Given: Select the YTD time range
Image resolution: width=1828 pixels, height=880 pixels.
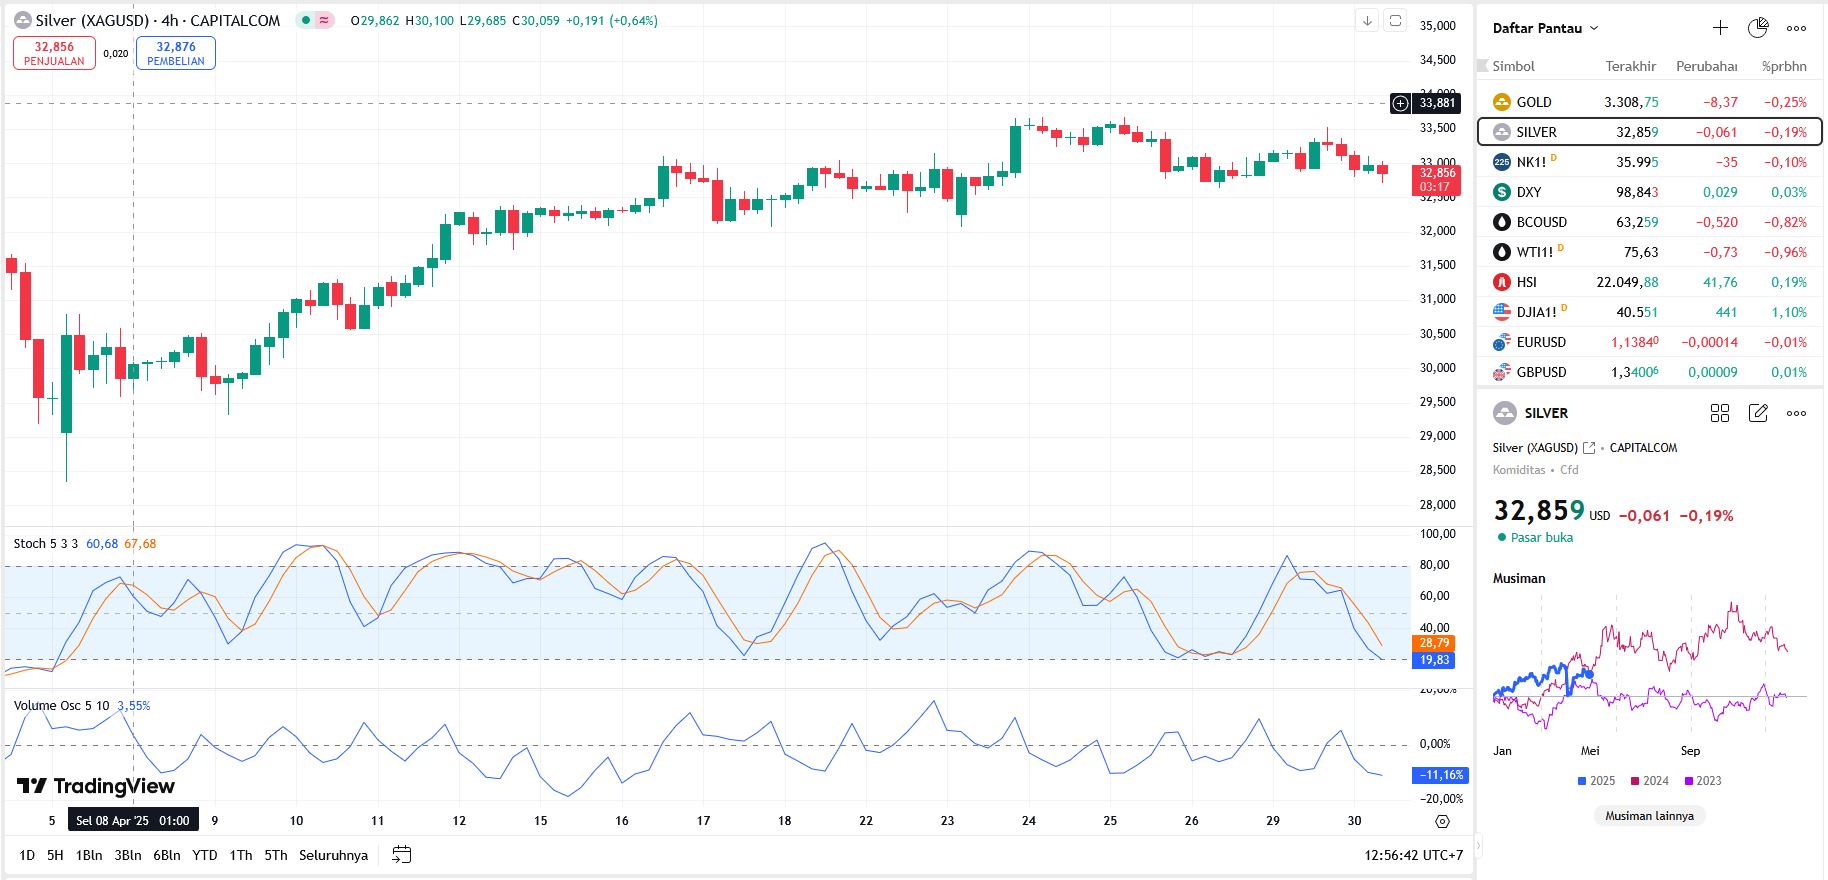Looking at the screenshot, I should point(204,855).
